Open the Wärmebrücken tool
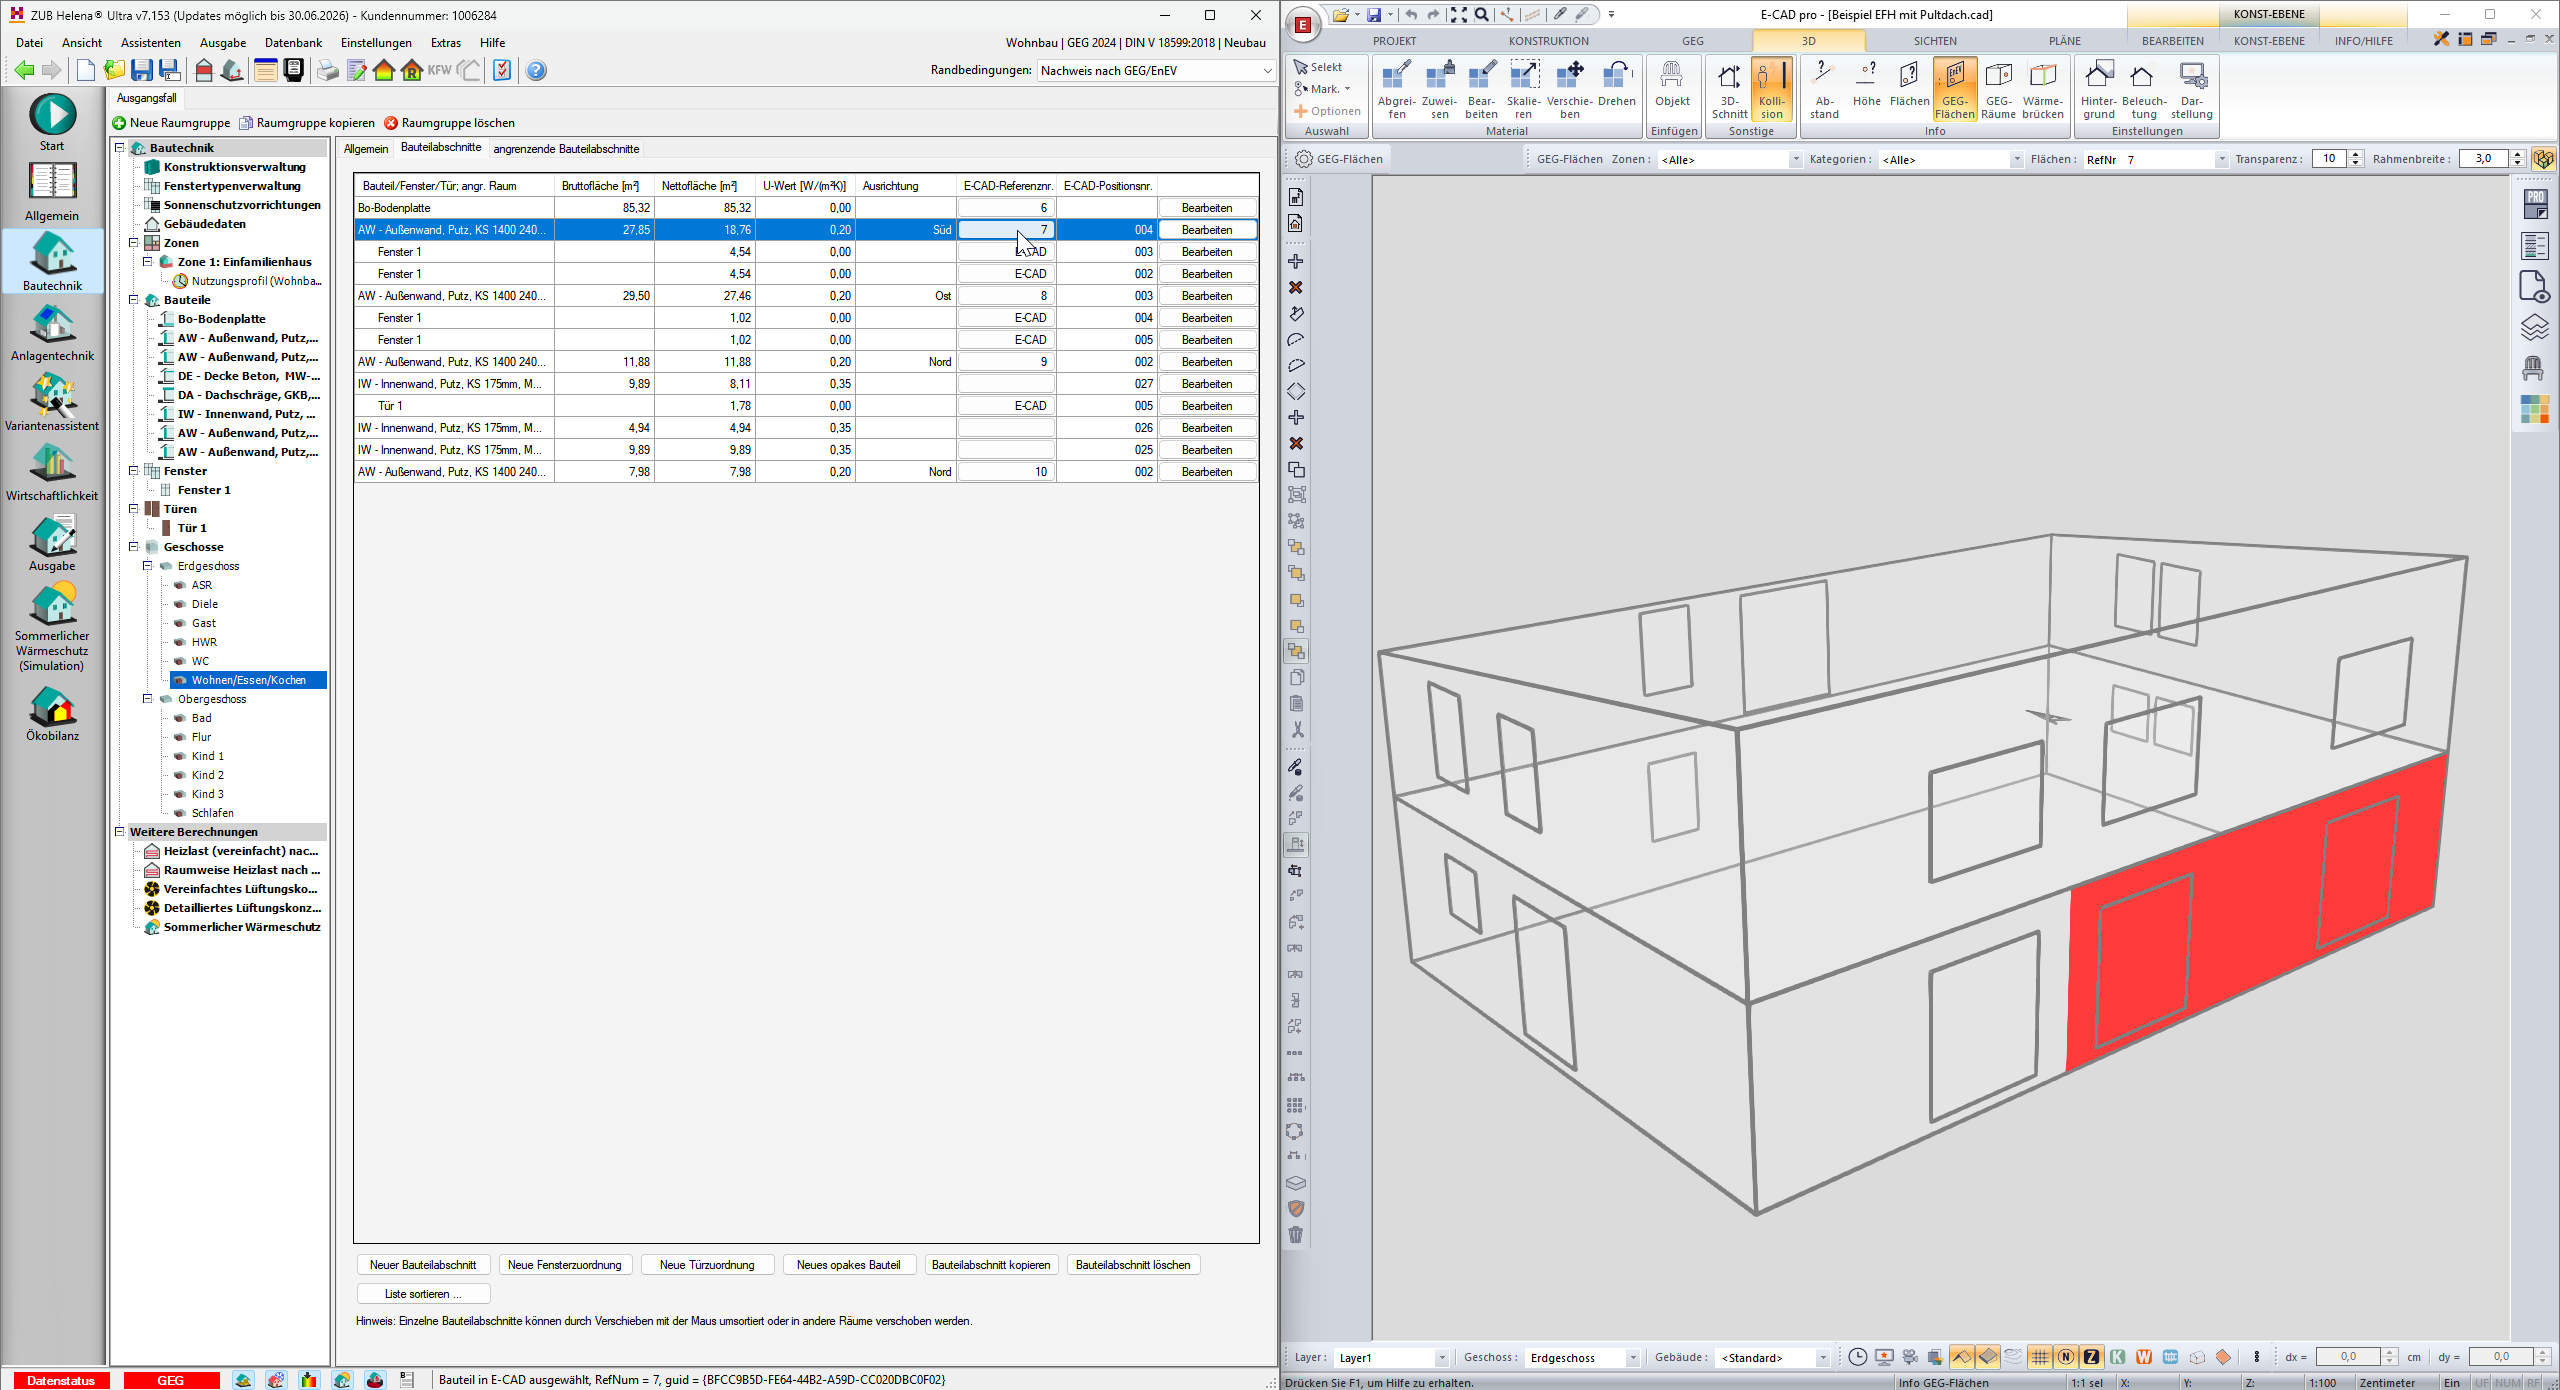This screenshot has height=1390, width=2560. pos(2043,90)
